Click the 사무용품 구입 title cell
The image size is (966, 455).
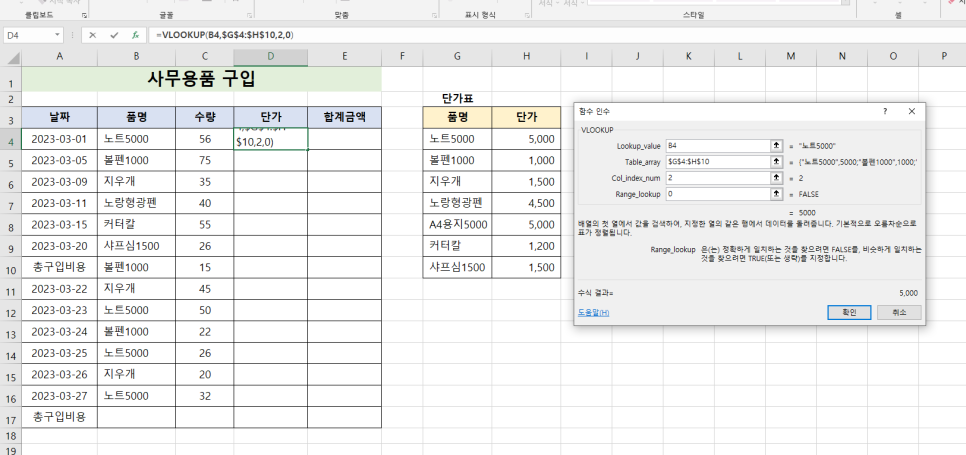[201, 79]
